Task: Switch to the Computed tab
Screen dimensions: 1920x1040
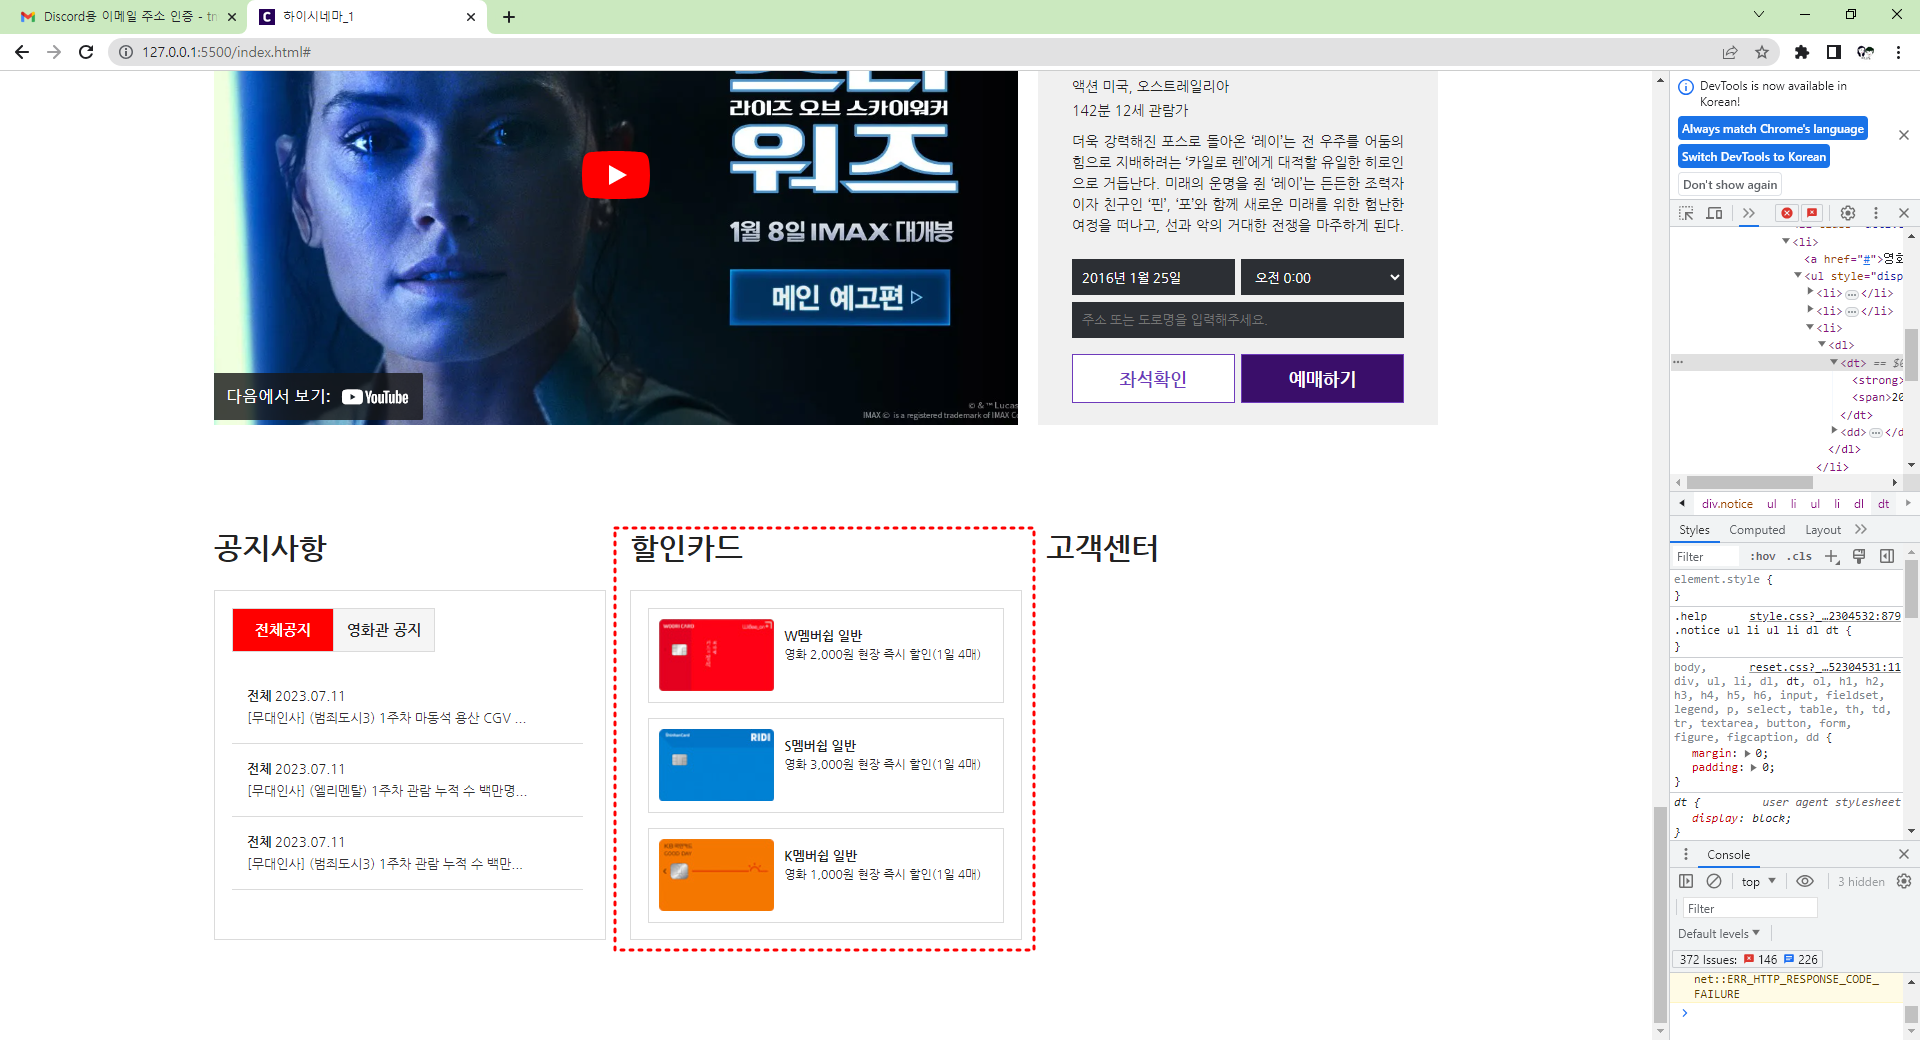Action: [1757, 530]
